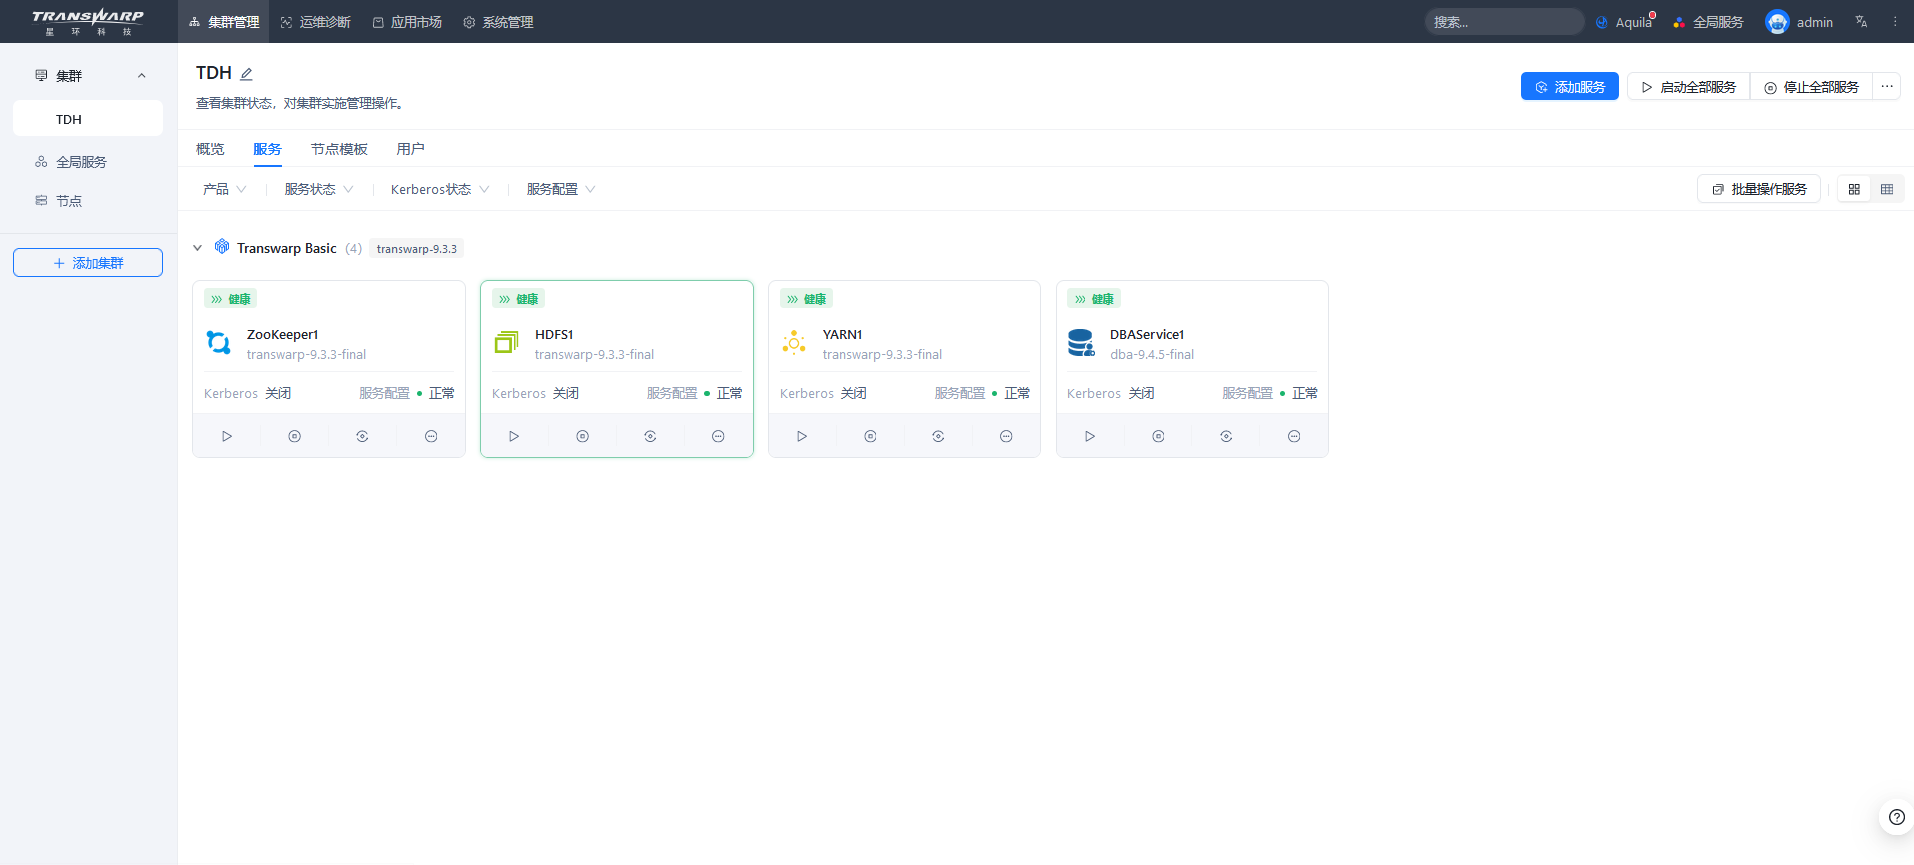Image resolution: width=1914 pixels, height=865 pixels.
Task: Restart the ZooKeeper1 service
Action: point(362,436)
